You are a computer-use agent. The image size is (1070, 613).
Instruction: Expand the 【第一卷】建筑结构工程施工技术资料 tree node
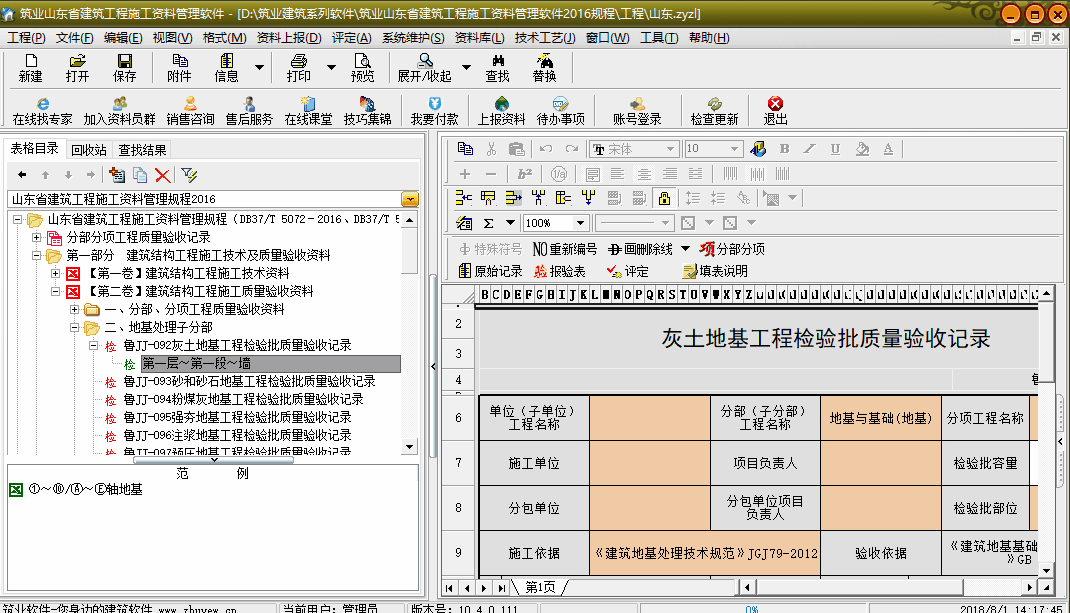[56, 273]
